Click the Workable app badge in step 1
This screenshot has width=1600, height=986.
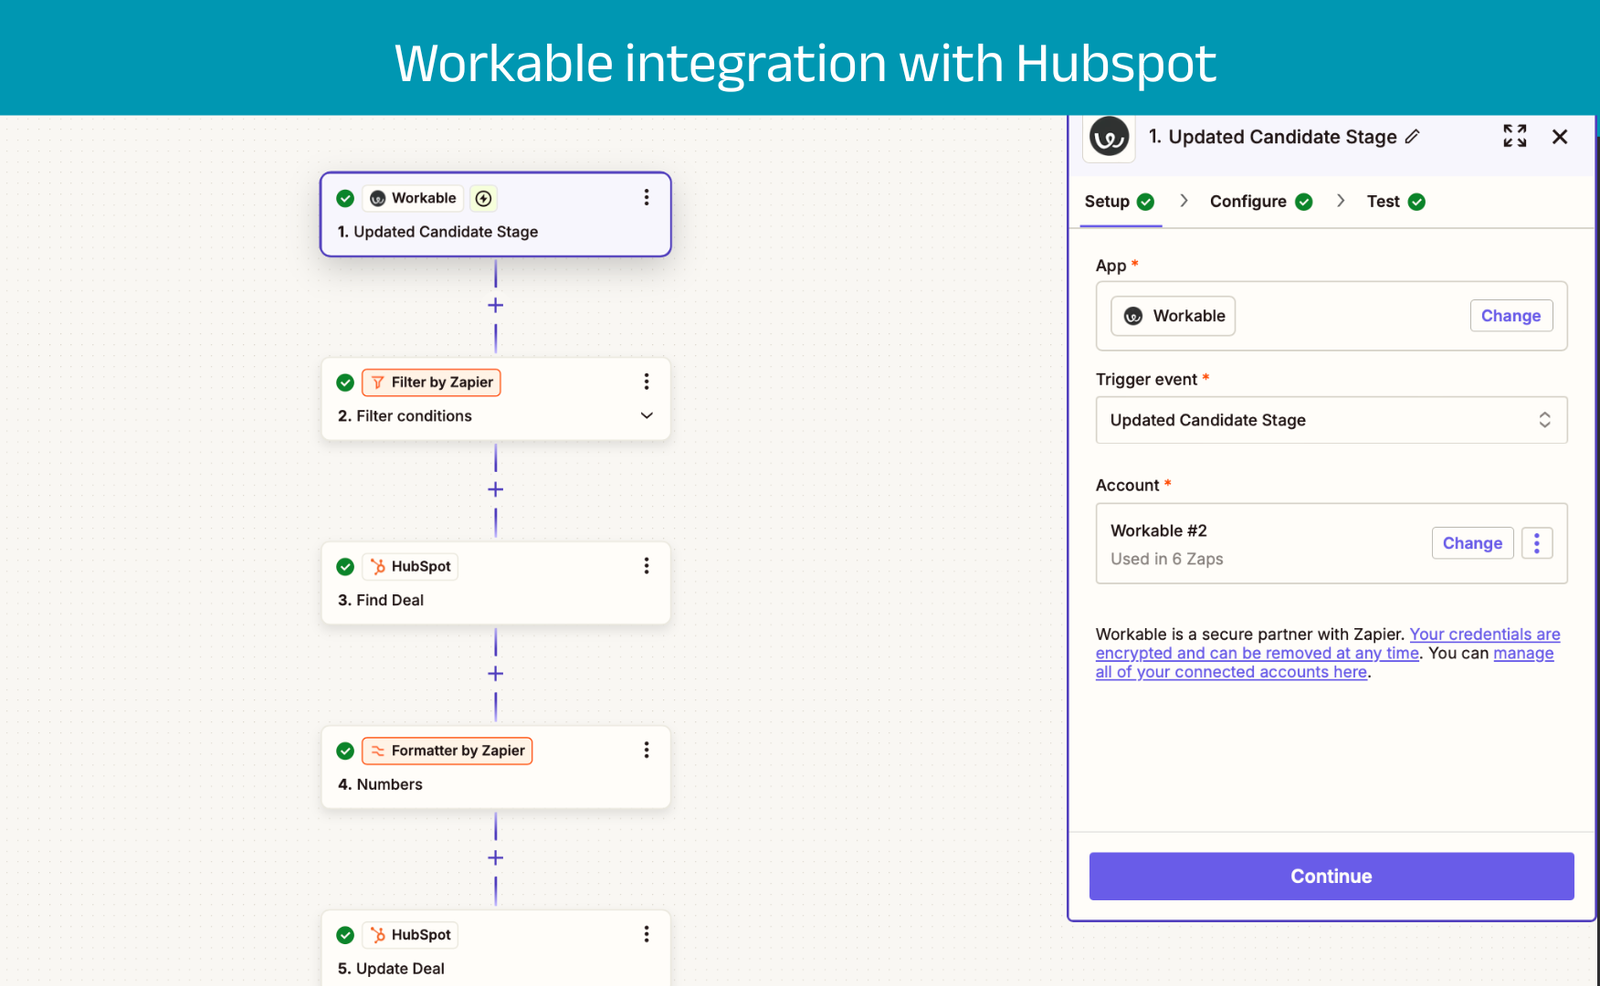click(x=413, y=198)
